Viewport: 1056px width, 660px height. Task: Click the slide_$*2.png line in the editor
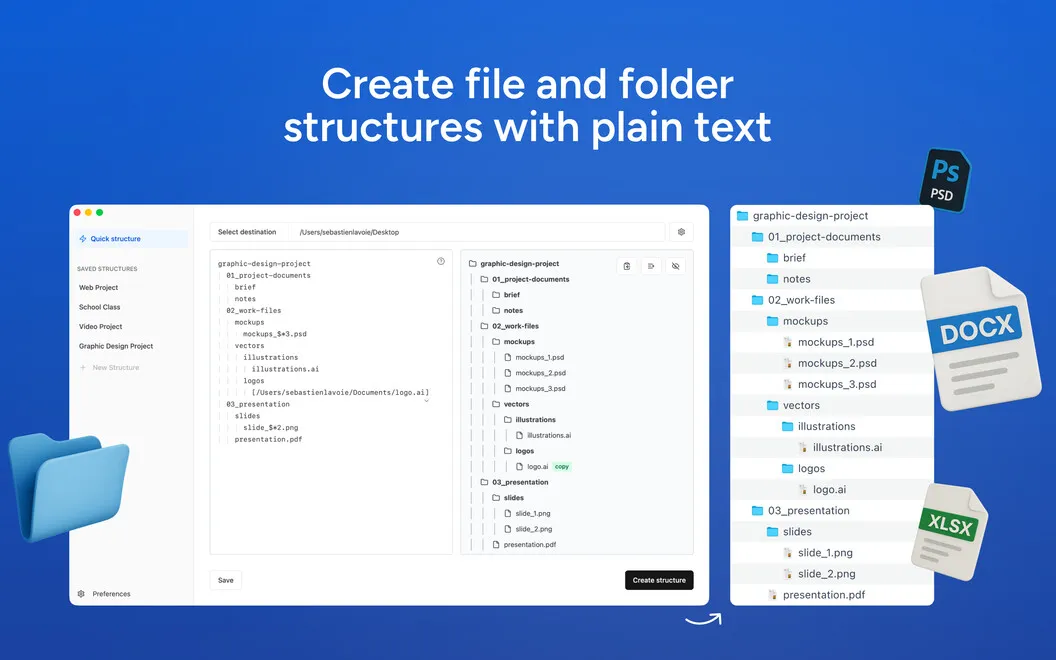pos(271,428)
